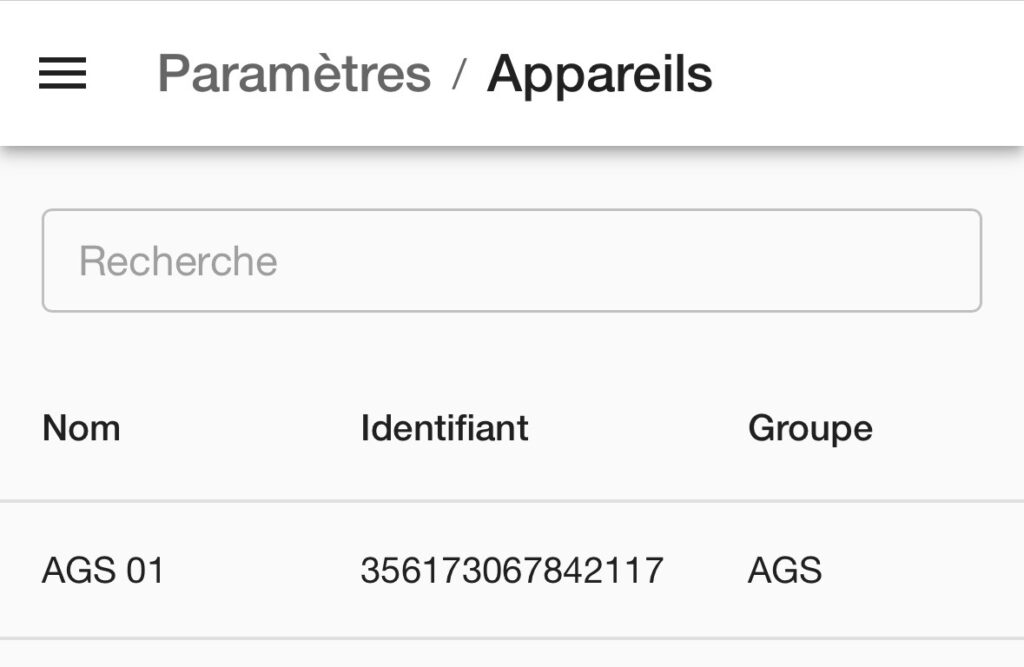Click the slash separator between breadcrumbs
1024x667 pixels.
click(x=459, y=74)
